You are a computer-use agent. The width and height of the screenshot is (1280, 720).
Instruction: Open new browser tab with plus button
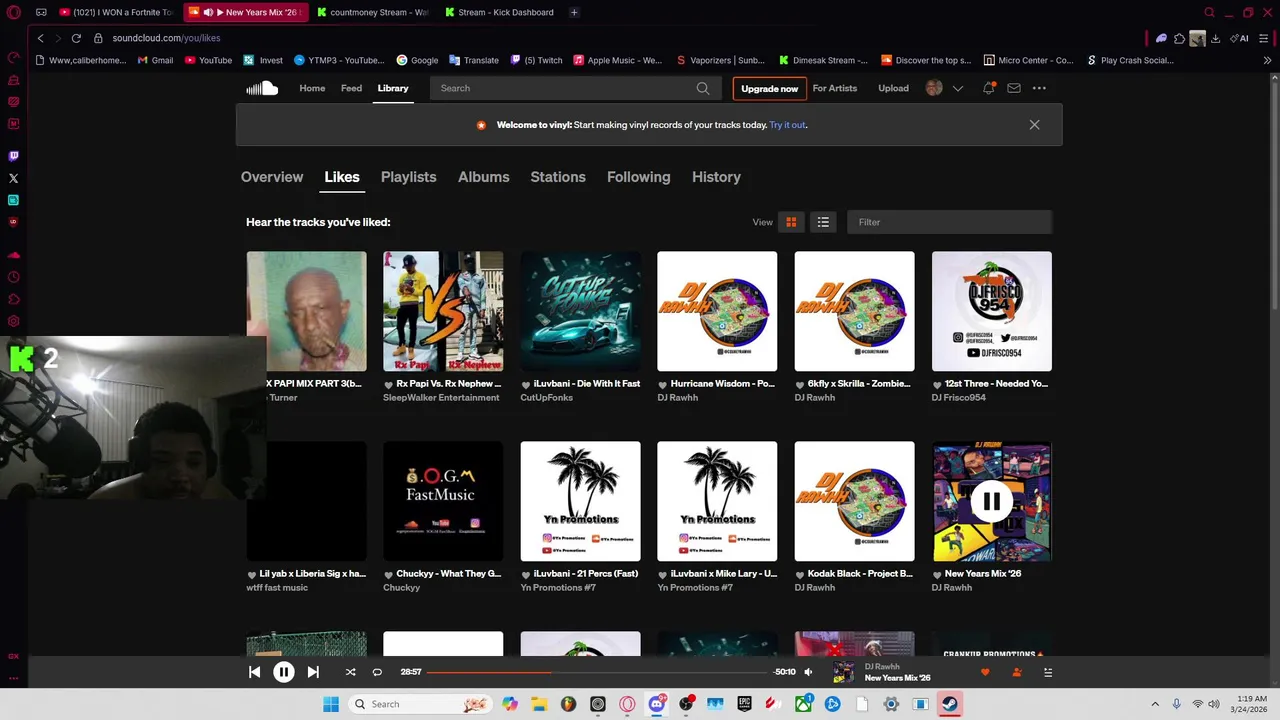click(574, 12)
